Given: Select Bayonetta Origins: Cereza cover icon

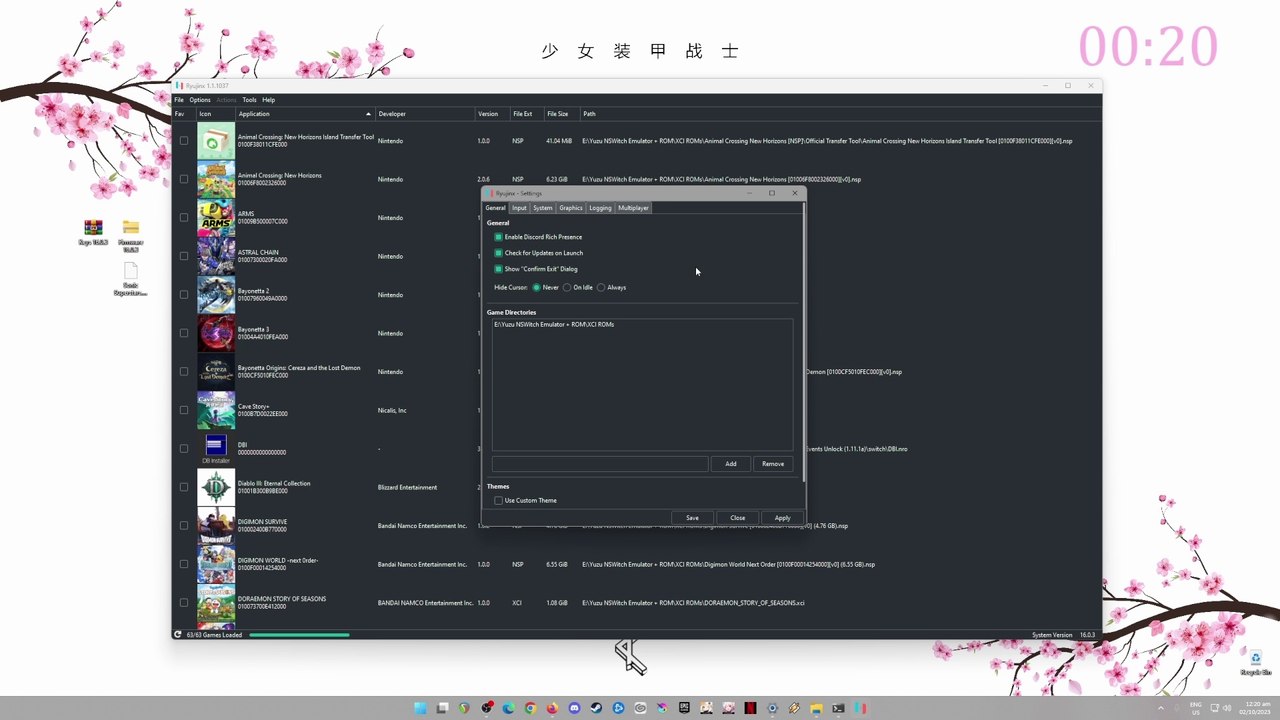Looking at the screenshot, I should click(x=216, y=372).
